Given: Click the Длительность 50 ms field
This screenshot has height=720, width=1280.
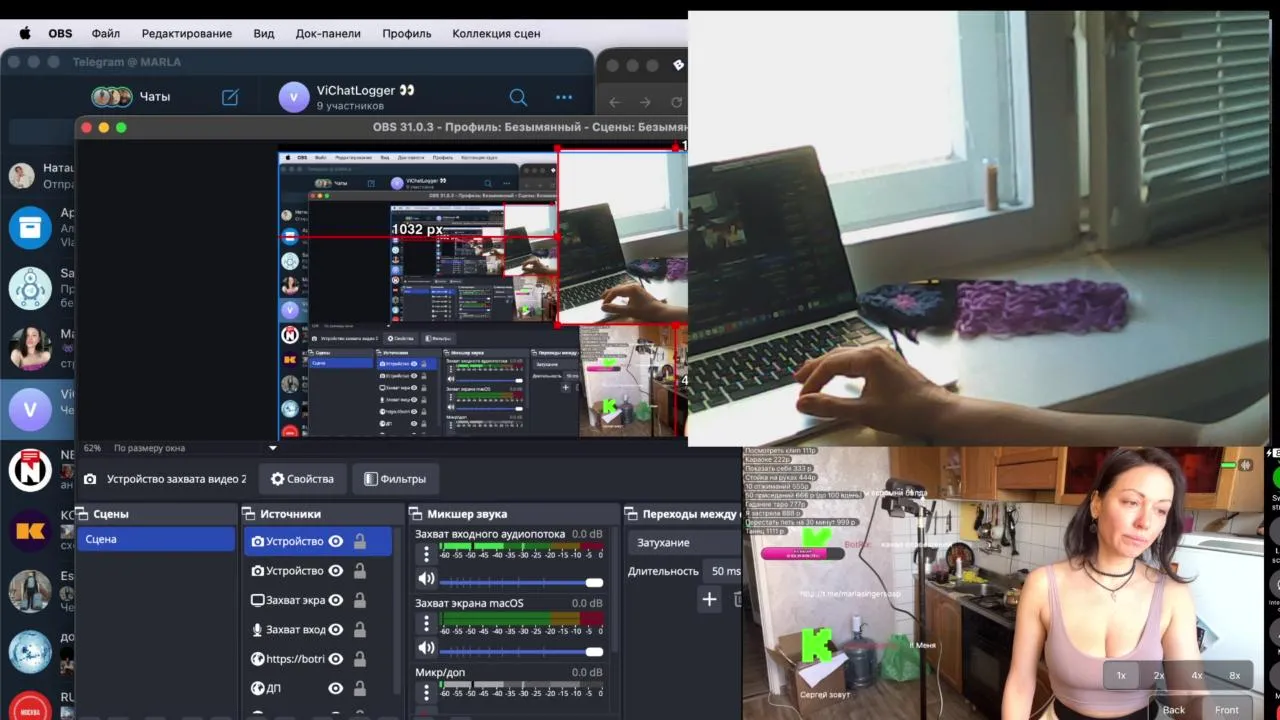Looking at the screenshot, I should click(x=724, y=571).
